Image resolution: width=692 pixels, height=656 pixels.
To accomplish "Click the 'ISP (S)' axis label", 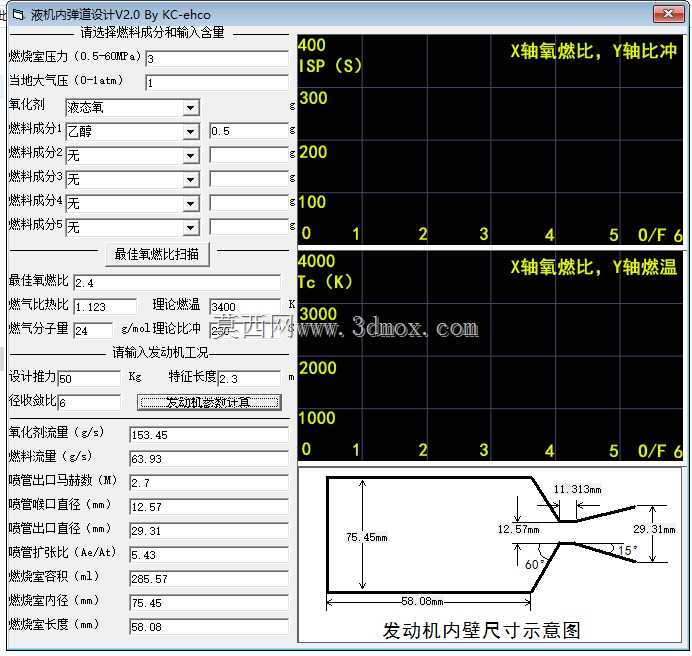I will tap(330, 66).
